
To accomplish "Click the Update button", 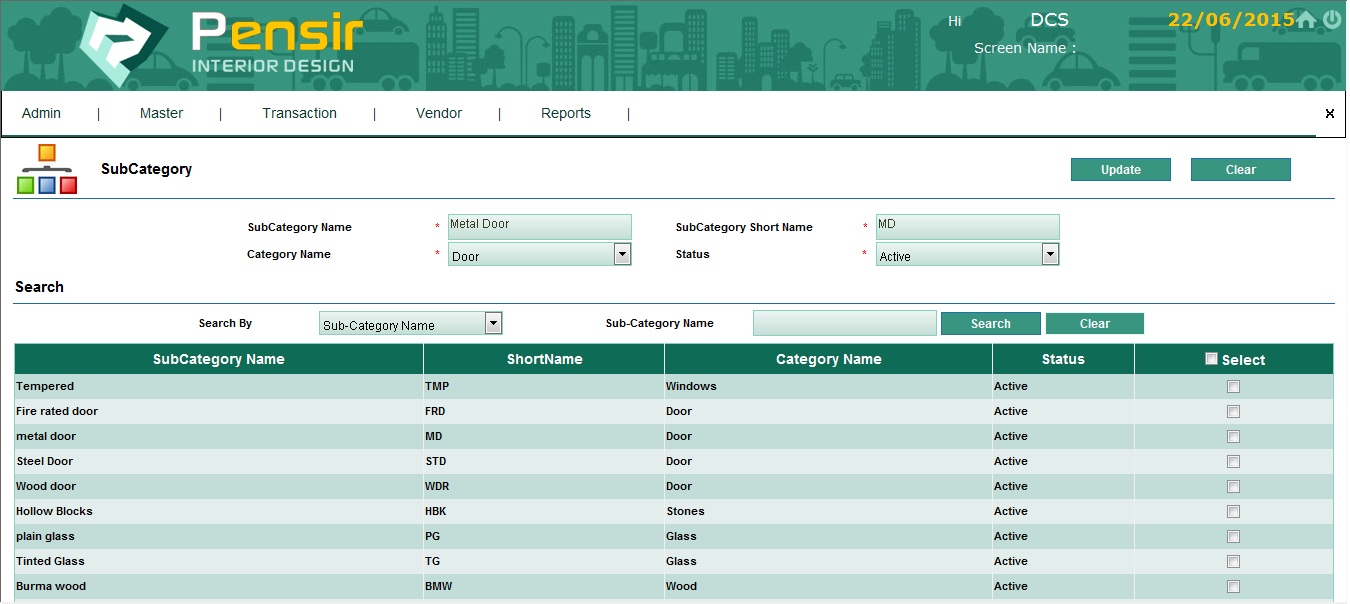I will (x=1120, y=170).
